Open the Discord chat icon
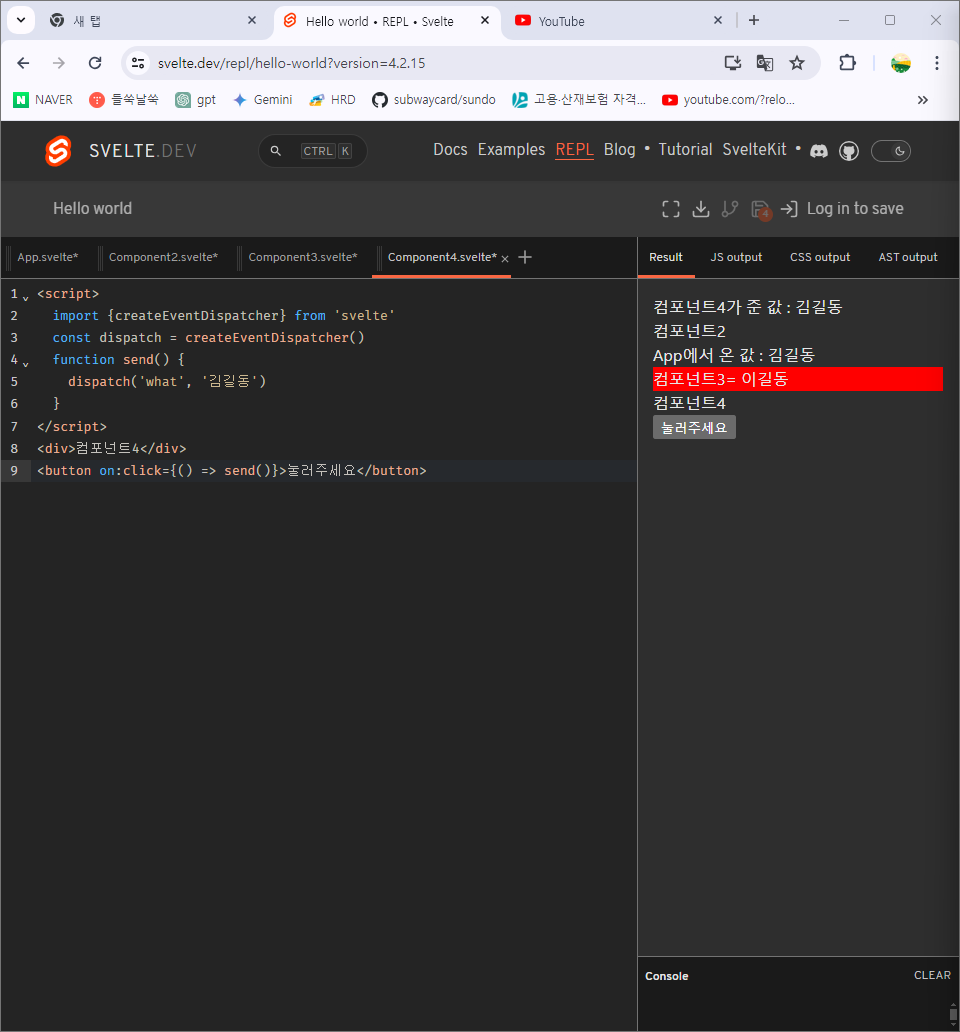 [819, 151]
